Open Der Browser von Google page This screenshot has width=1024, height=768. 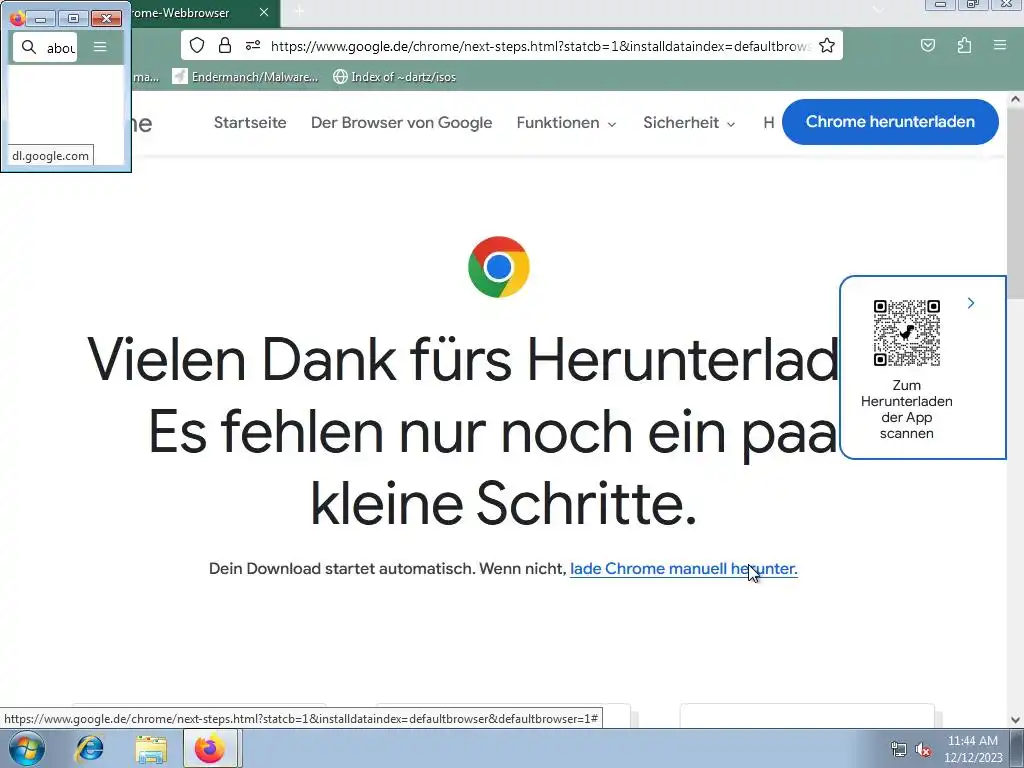402,123
